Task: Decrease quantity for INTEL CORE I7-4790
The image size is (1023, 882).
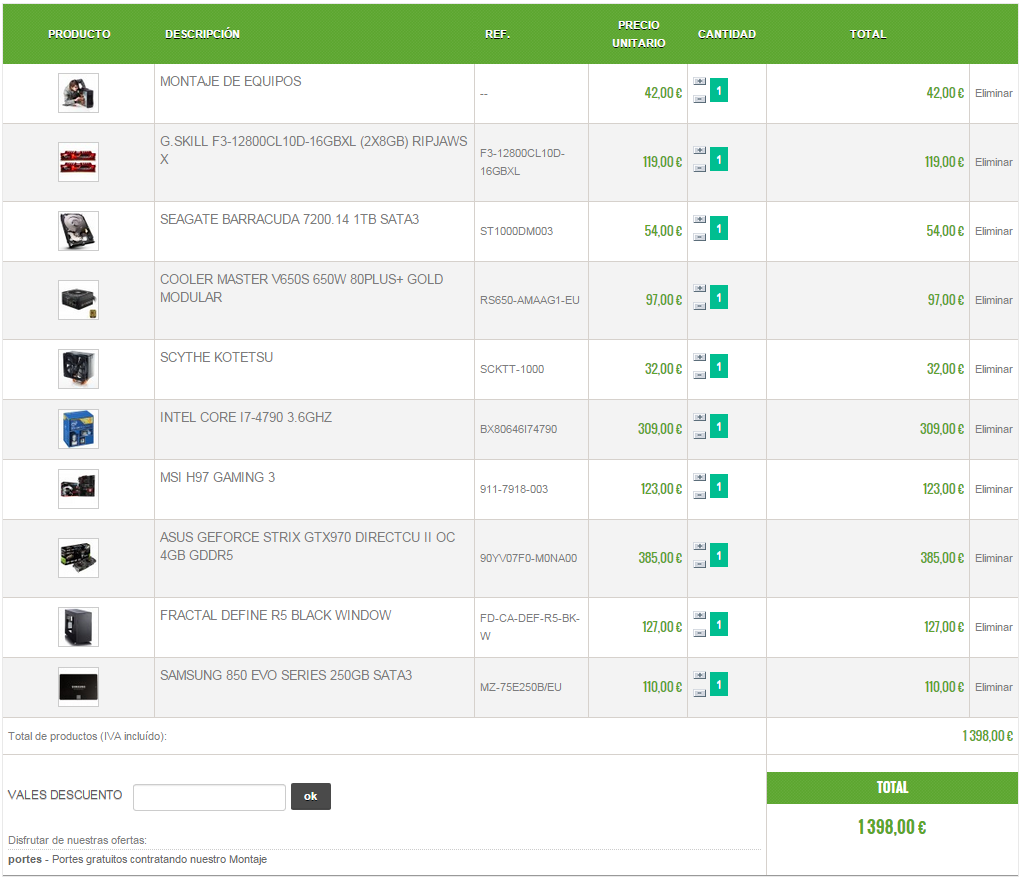Action: 699,436
